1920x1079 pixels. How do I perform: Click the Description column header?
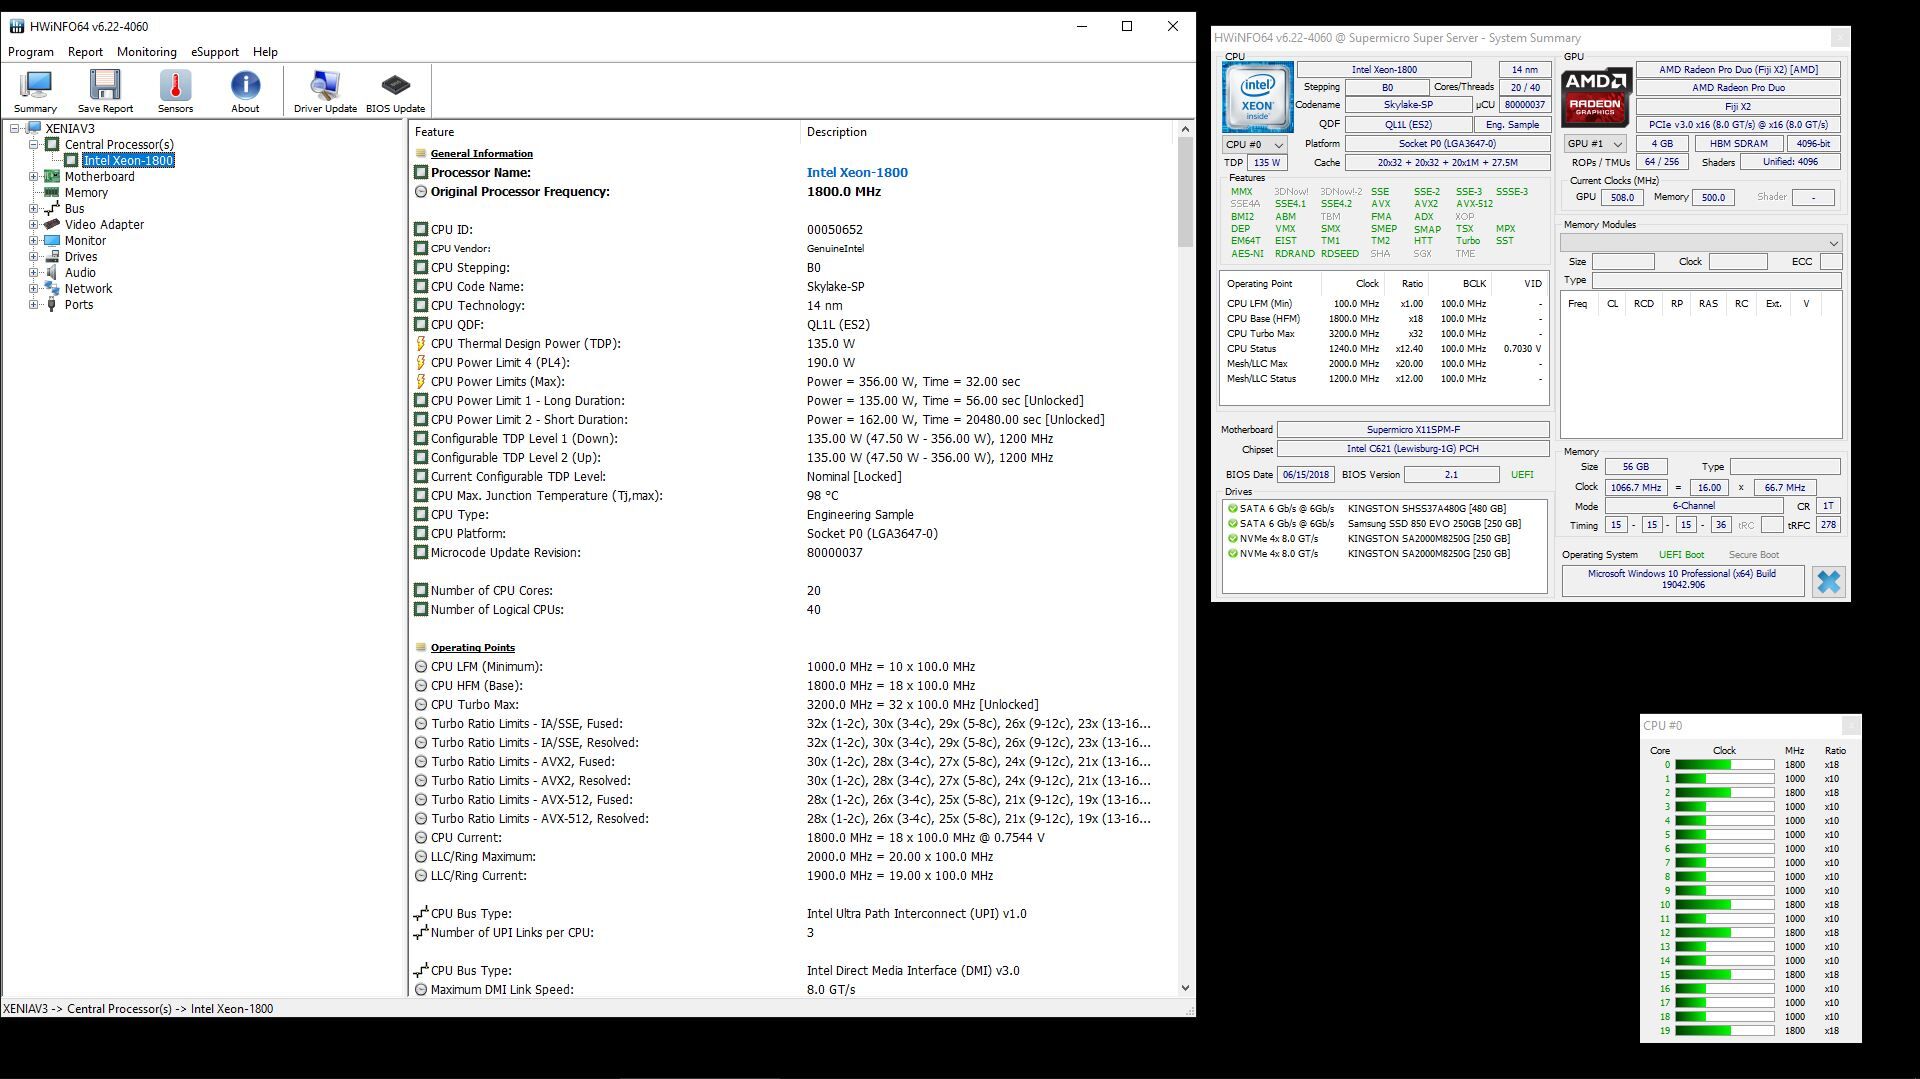986,132
